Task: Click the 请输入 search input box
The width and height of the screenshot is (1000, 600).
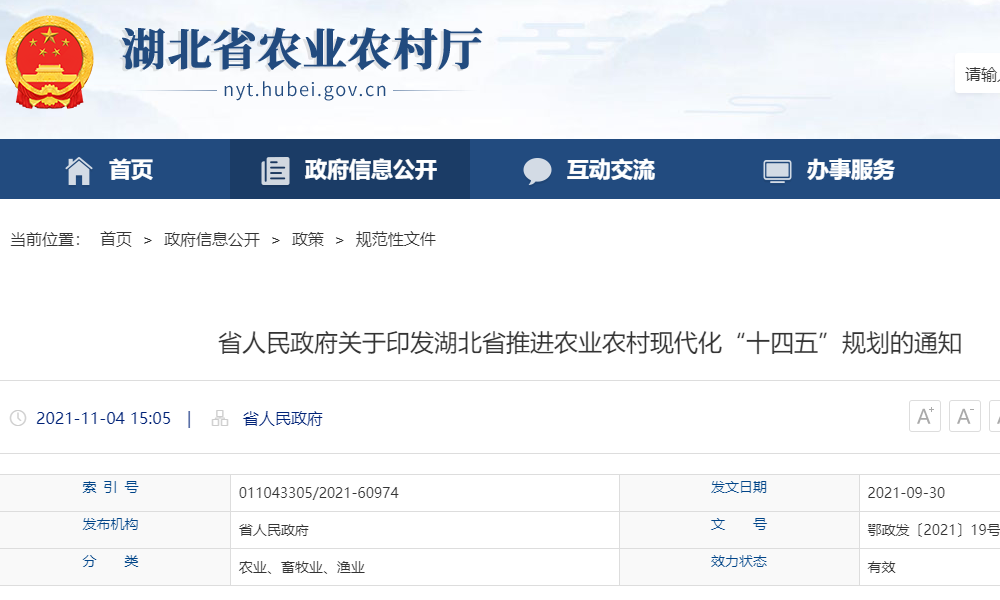Action: pos(978,71)
